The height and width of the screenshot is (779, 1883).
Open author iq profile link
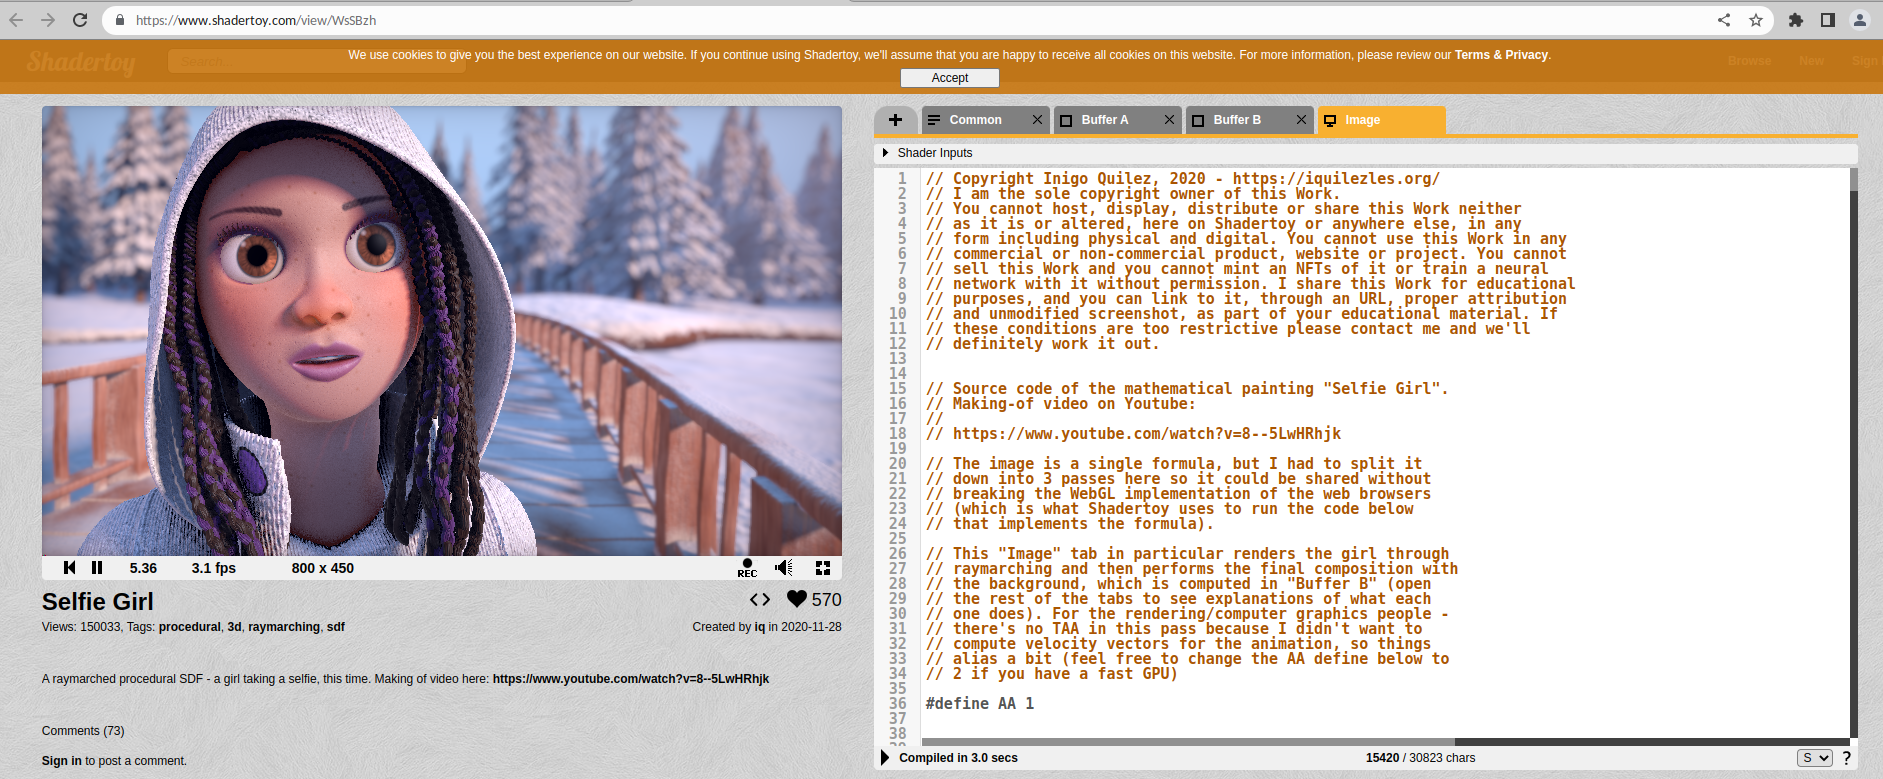pyautogui.click(x=759, y=627)
